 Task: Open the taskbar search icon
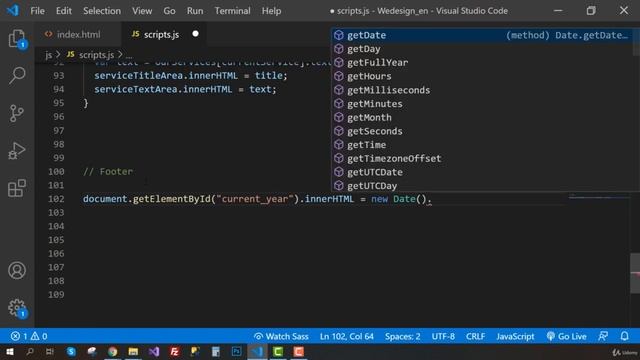[30, 352]
